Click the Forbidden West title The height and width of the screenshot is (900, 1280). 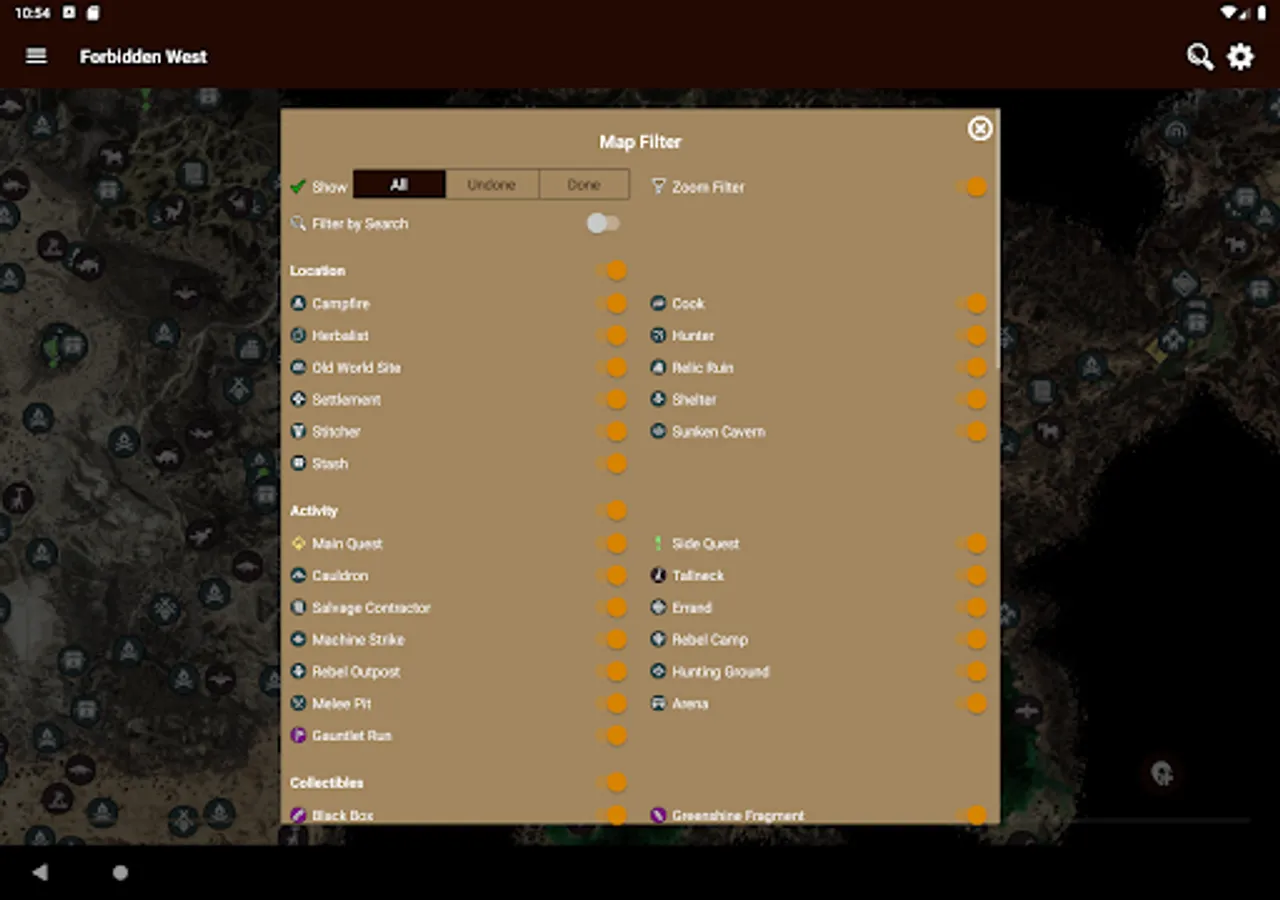coord(143,57)
